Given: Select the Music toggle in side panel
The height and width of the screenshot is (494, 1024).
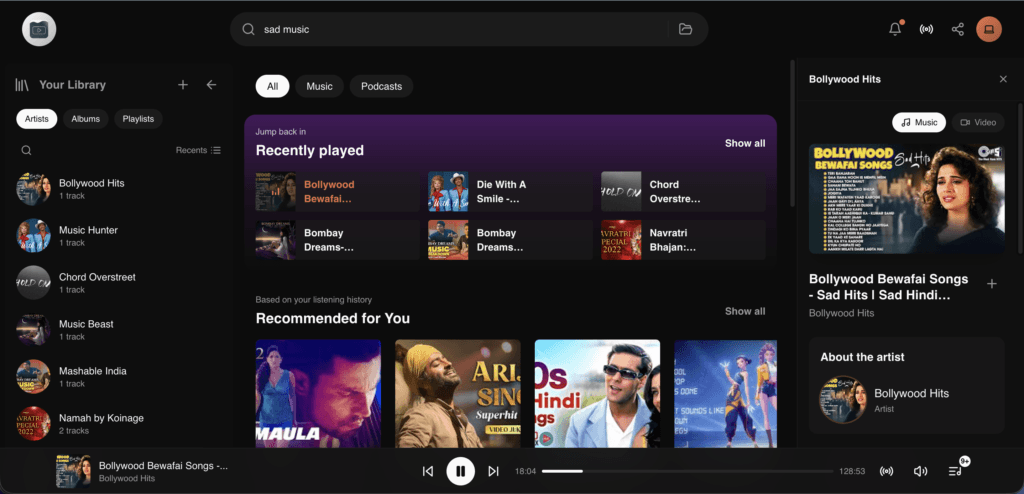Looking at the screenshot, I should point(919,122).
